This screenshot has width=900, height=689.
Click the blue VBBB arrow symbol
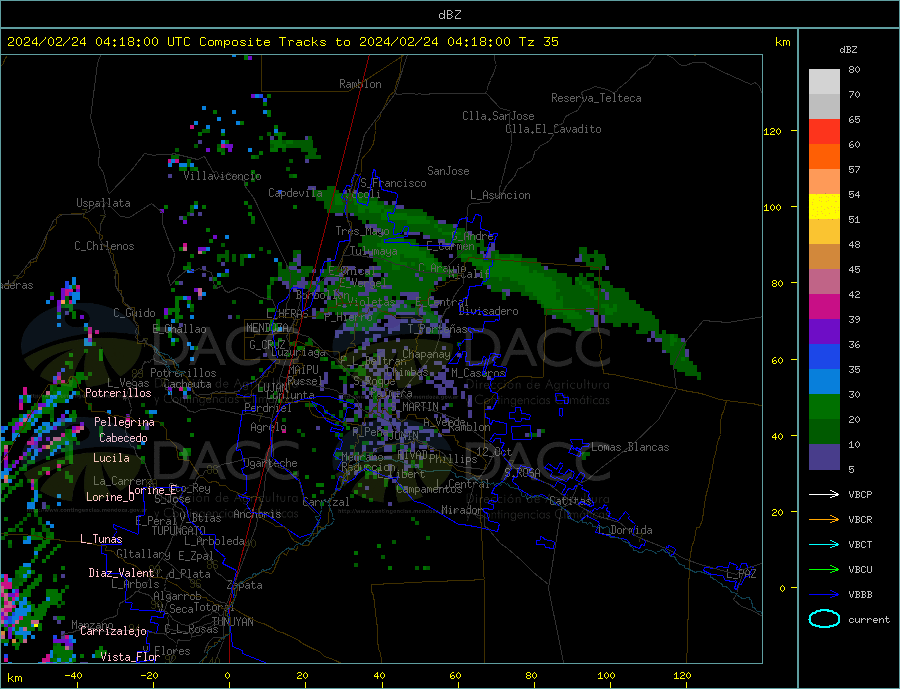(x=824, y=595)
